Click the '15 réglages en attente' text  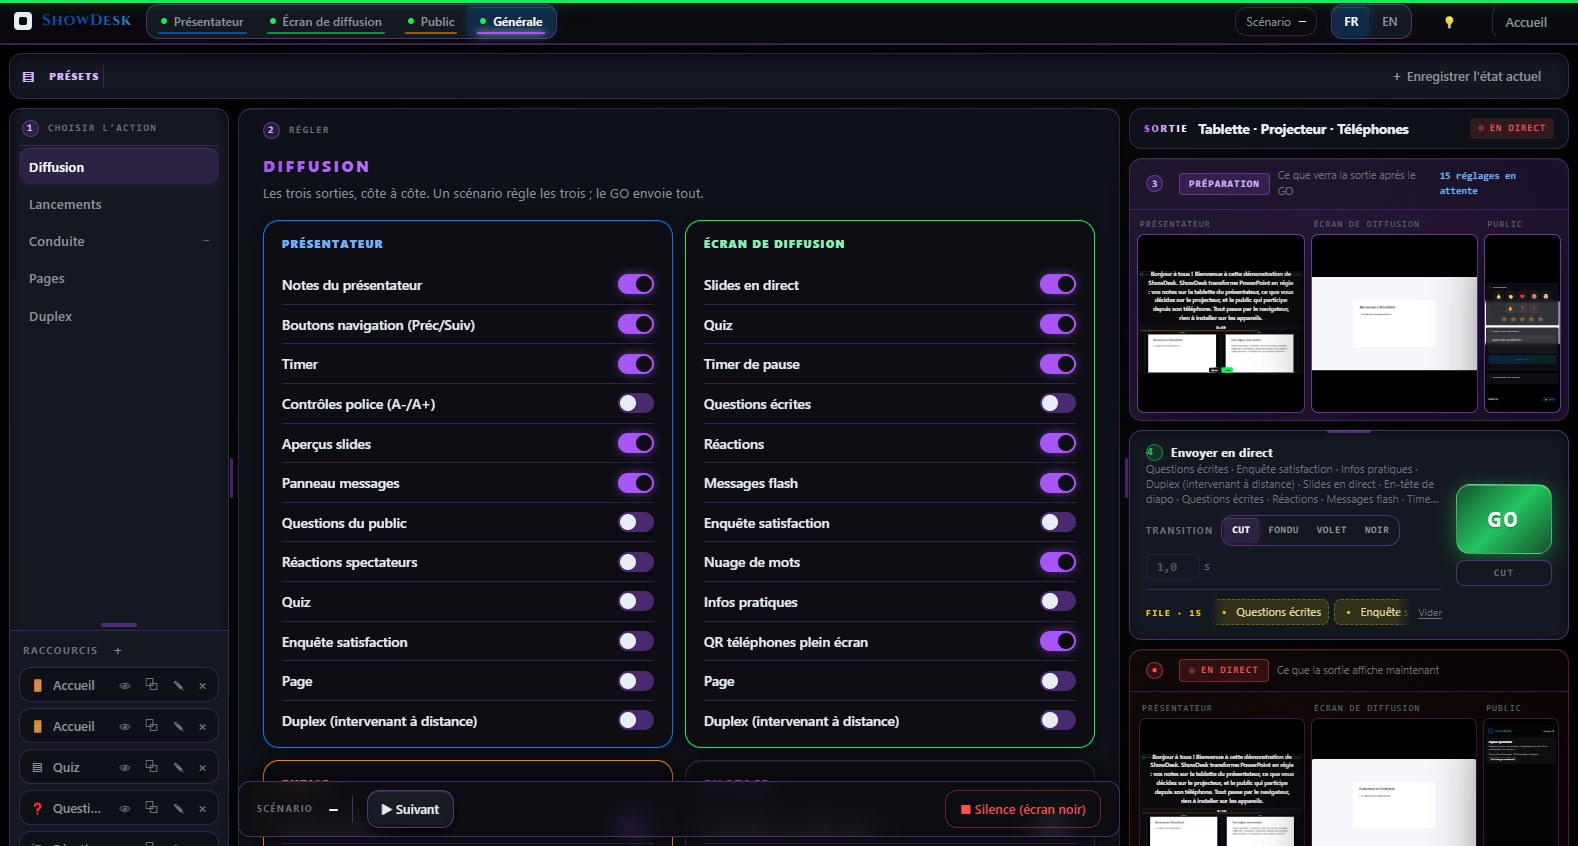pos(1478,183)
